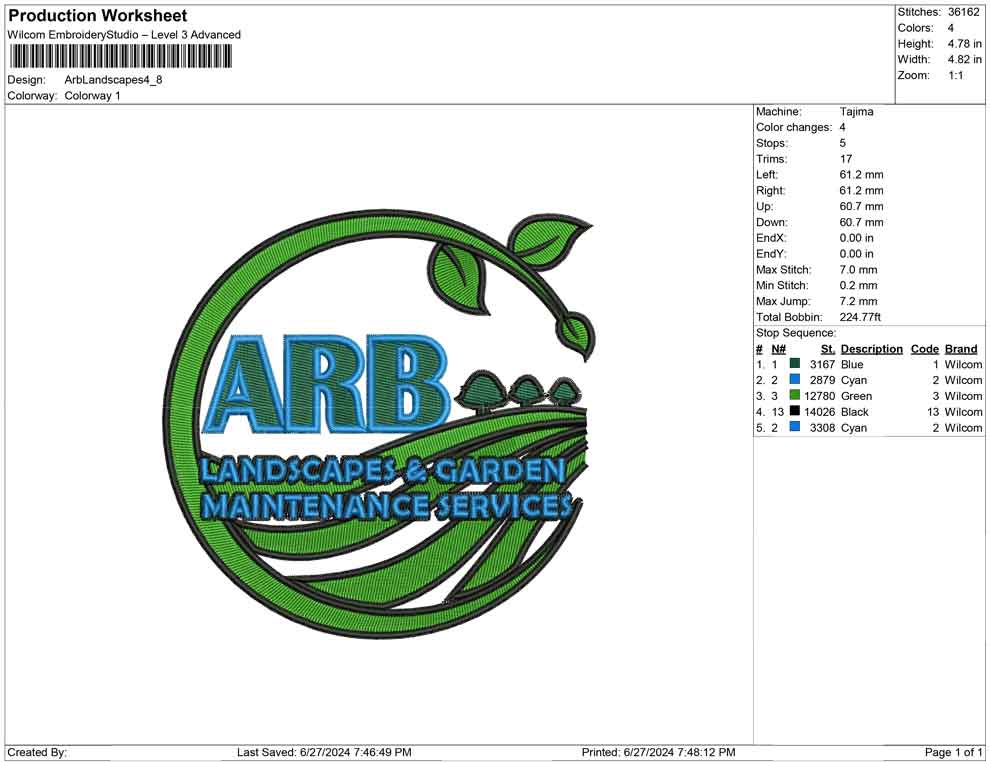The width and height of the screenshot is (990, 762).
Task: Click the Max Jump value 7.2 mm
Action: tap(858, 301)
